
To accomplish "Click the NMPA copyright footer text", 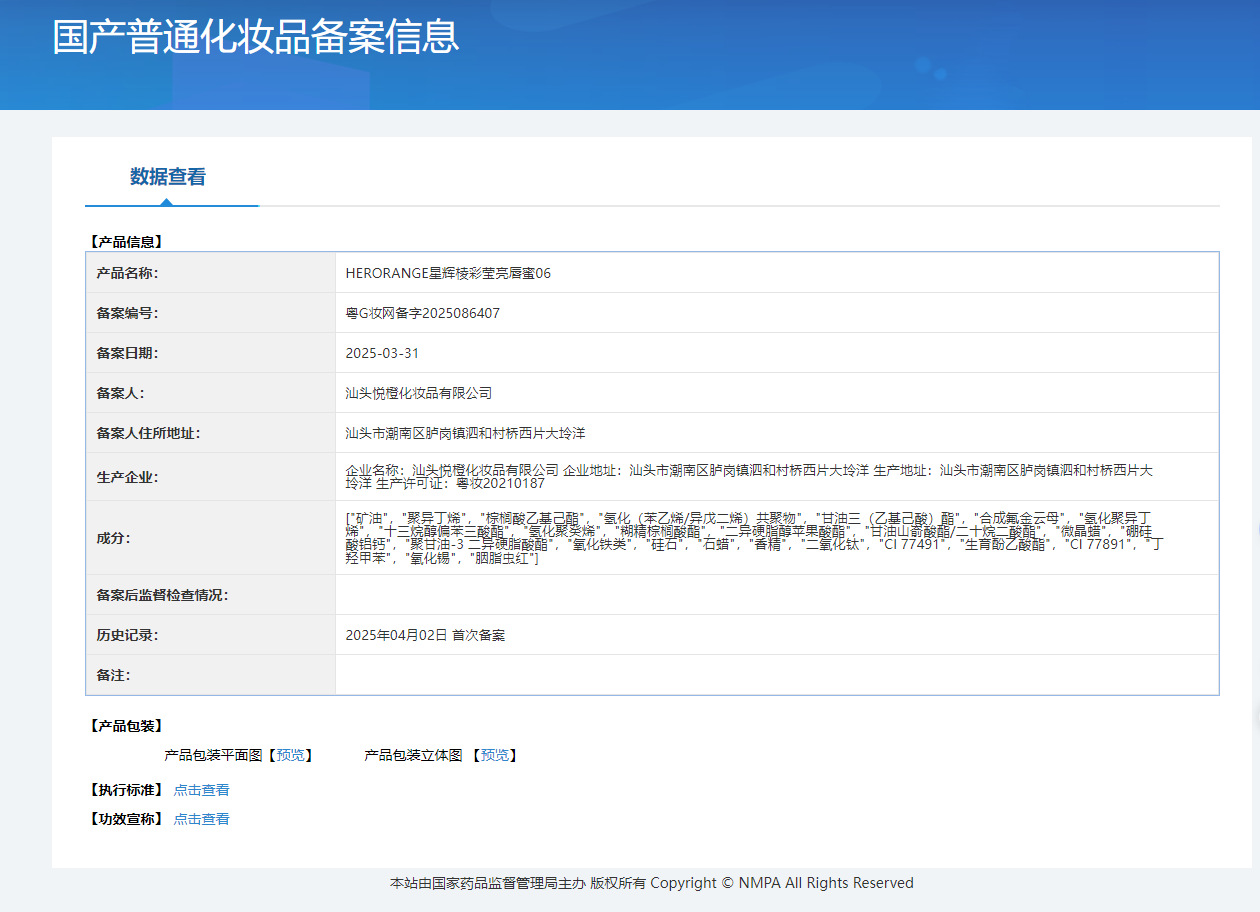I will [x=651, y=883].
